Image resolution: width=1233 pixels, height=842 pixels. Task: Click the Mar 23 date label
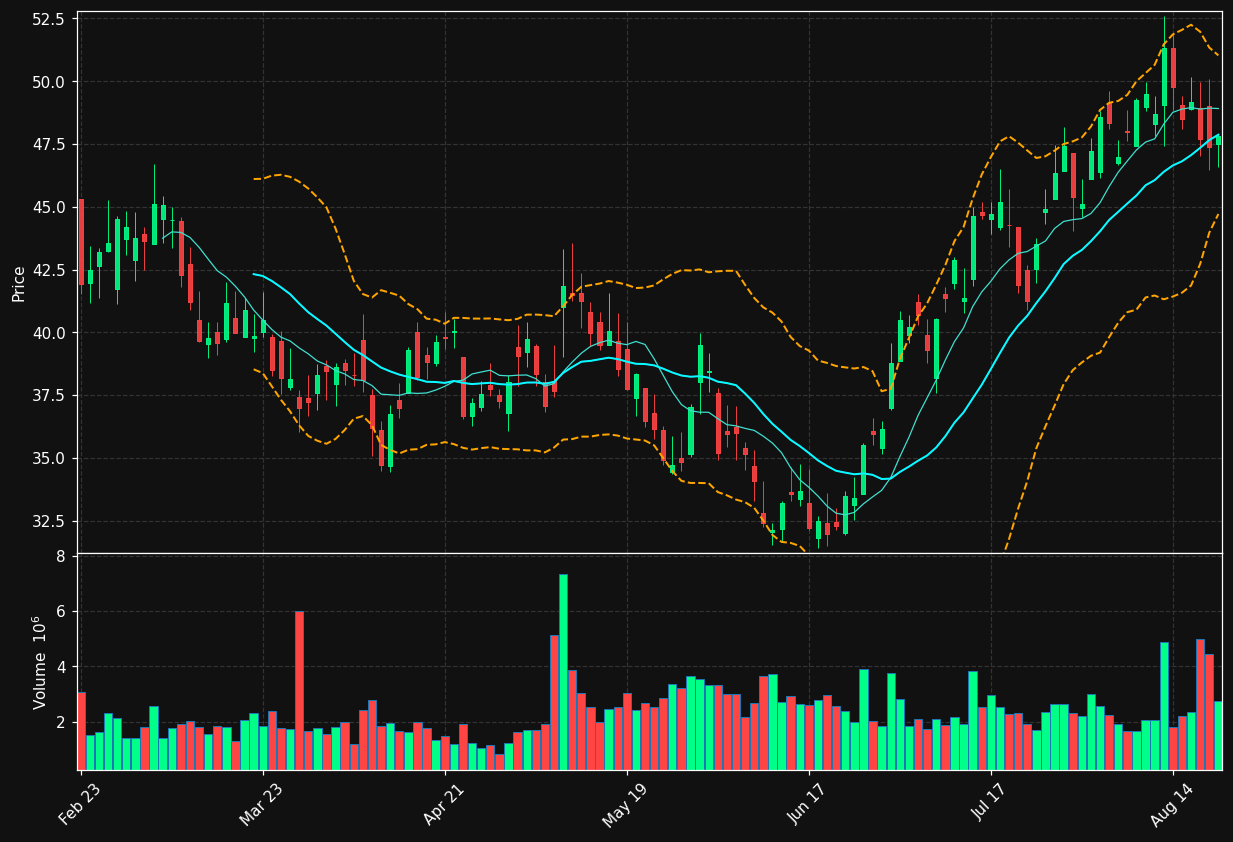pos(260,805)
